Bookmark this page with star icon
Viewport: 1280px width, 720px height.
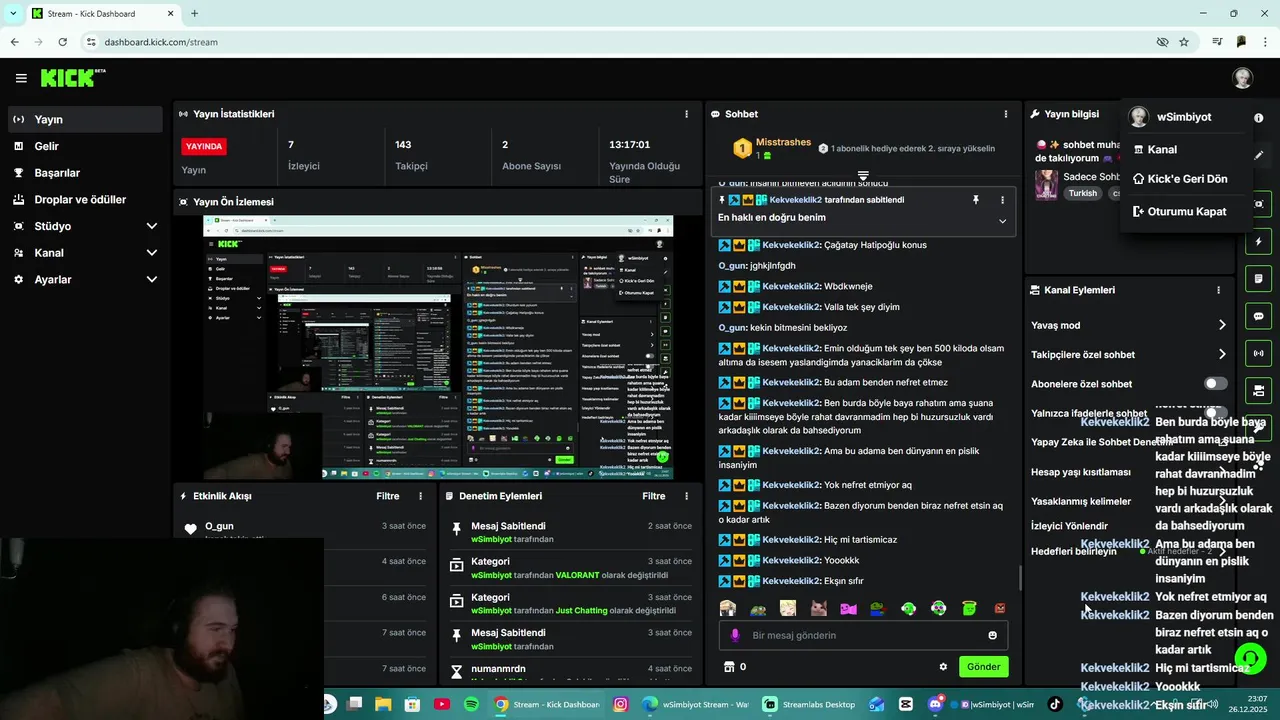(x=1184, y=42)
